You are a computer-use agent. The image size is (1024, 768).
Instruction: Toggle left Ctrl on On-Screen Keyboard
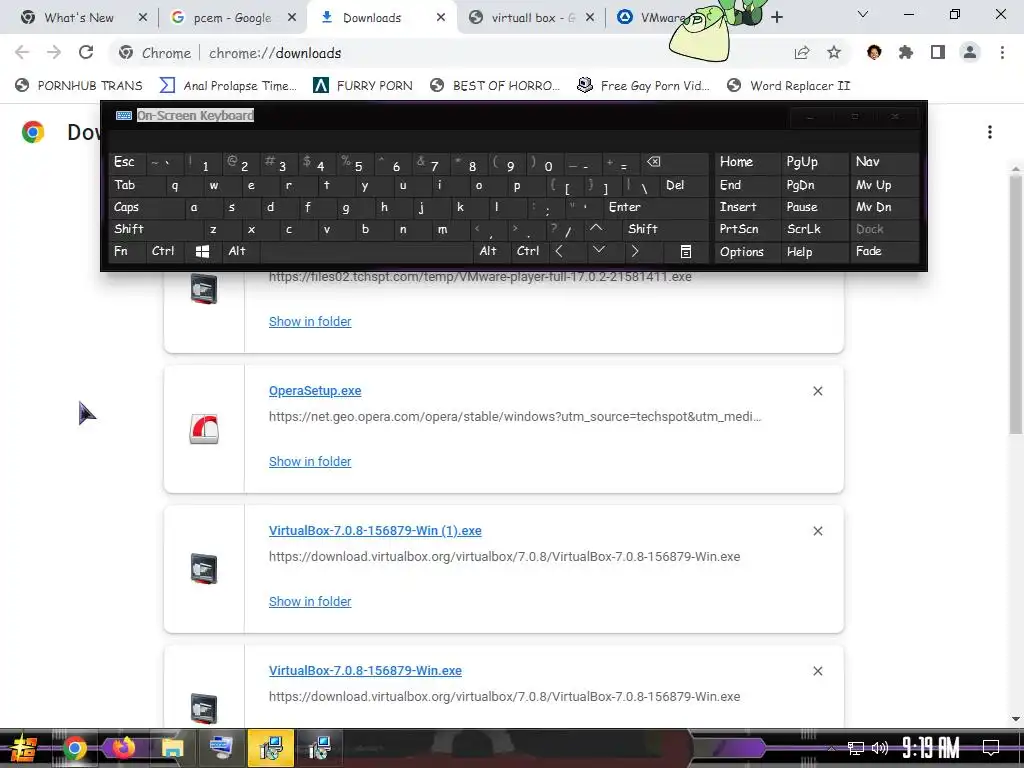163,251
